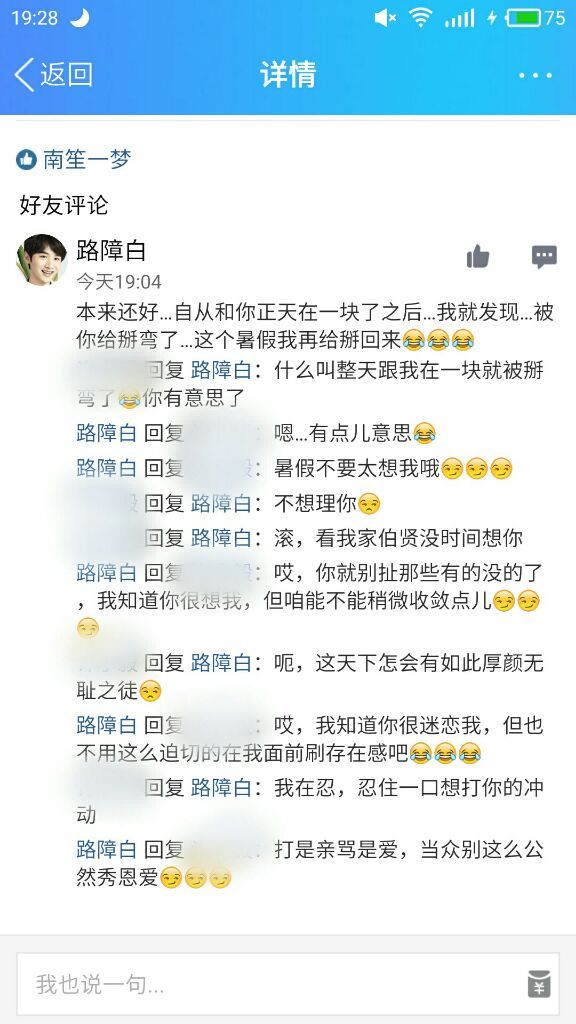Tap the muted sound status icon
This screenshot has height=1024, width=576.
click(x=385, y=18)
